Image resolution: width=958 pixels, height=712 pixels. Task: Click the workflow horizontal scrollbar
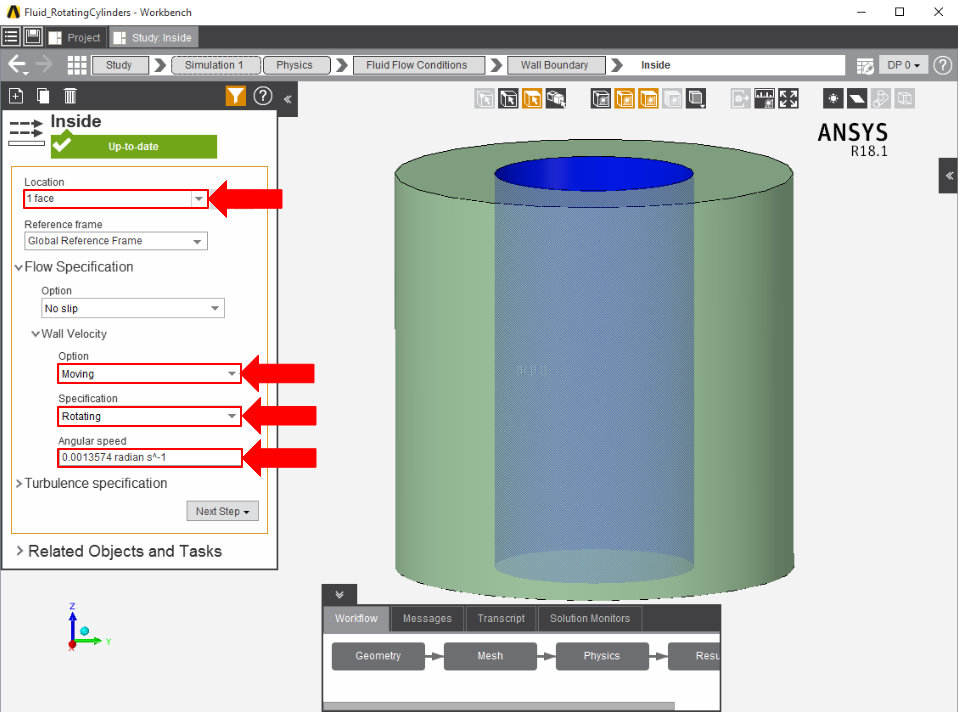(x=499, y=706)
